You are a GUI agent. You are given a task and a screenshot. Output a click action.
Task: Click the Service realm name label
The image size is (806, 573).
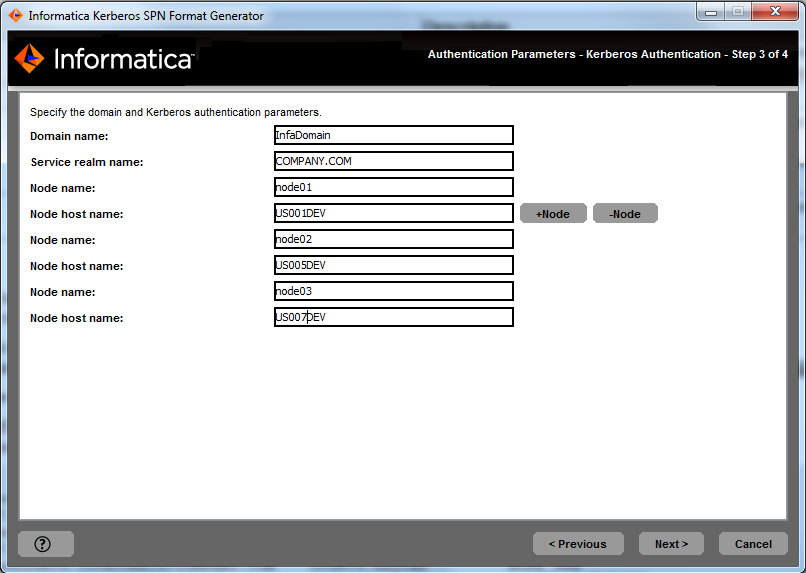[87, 162]
